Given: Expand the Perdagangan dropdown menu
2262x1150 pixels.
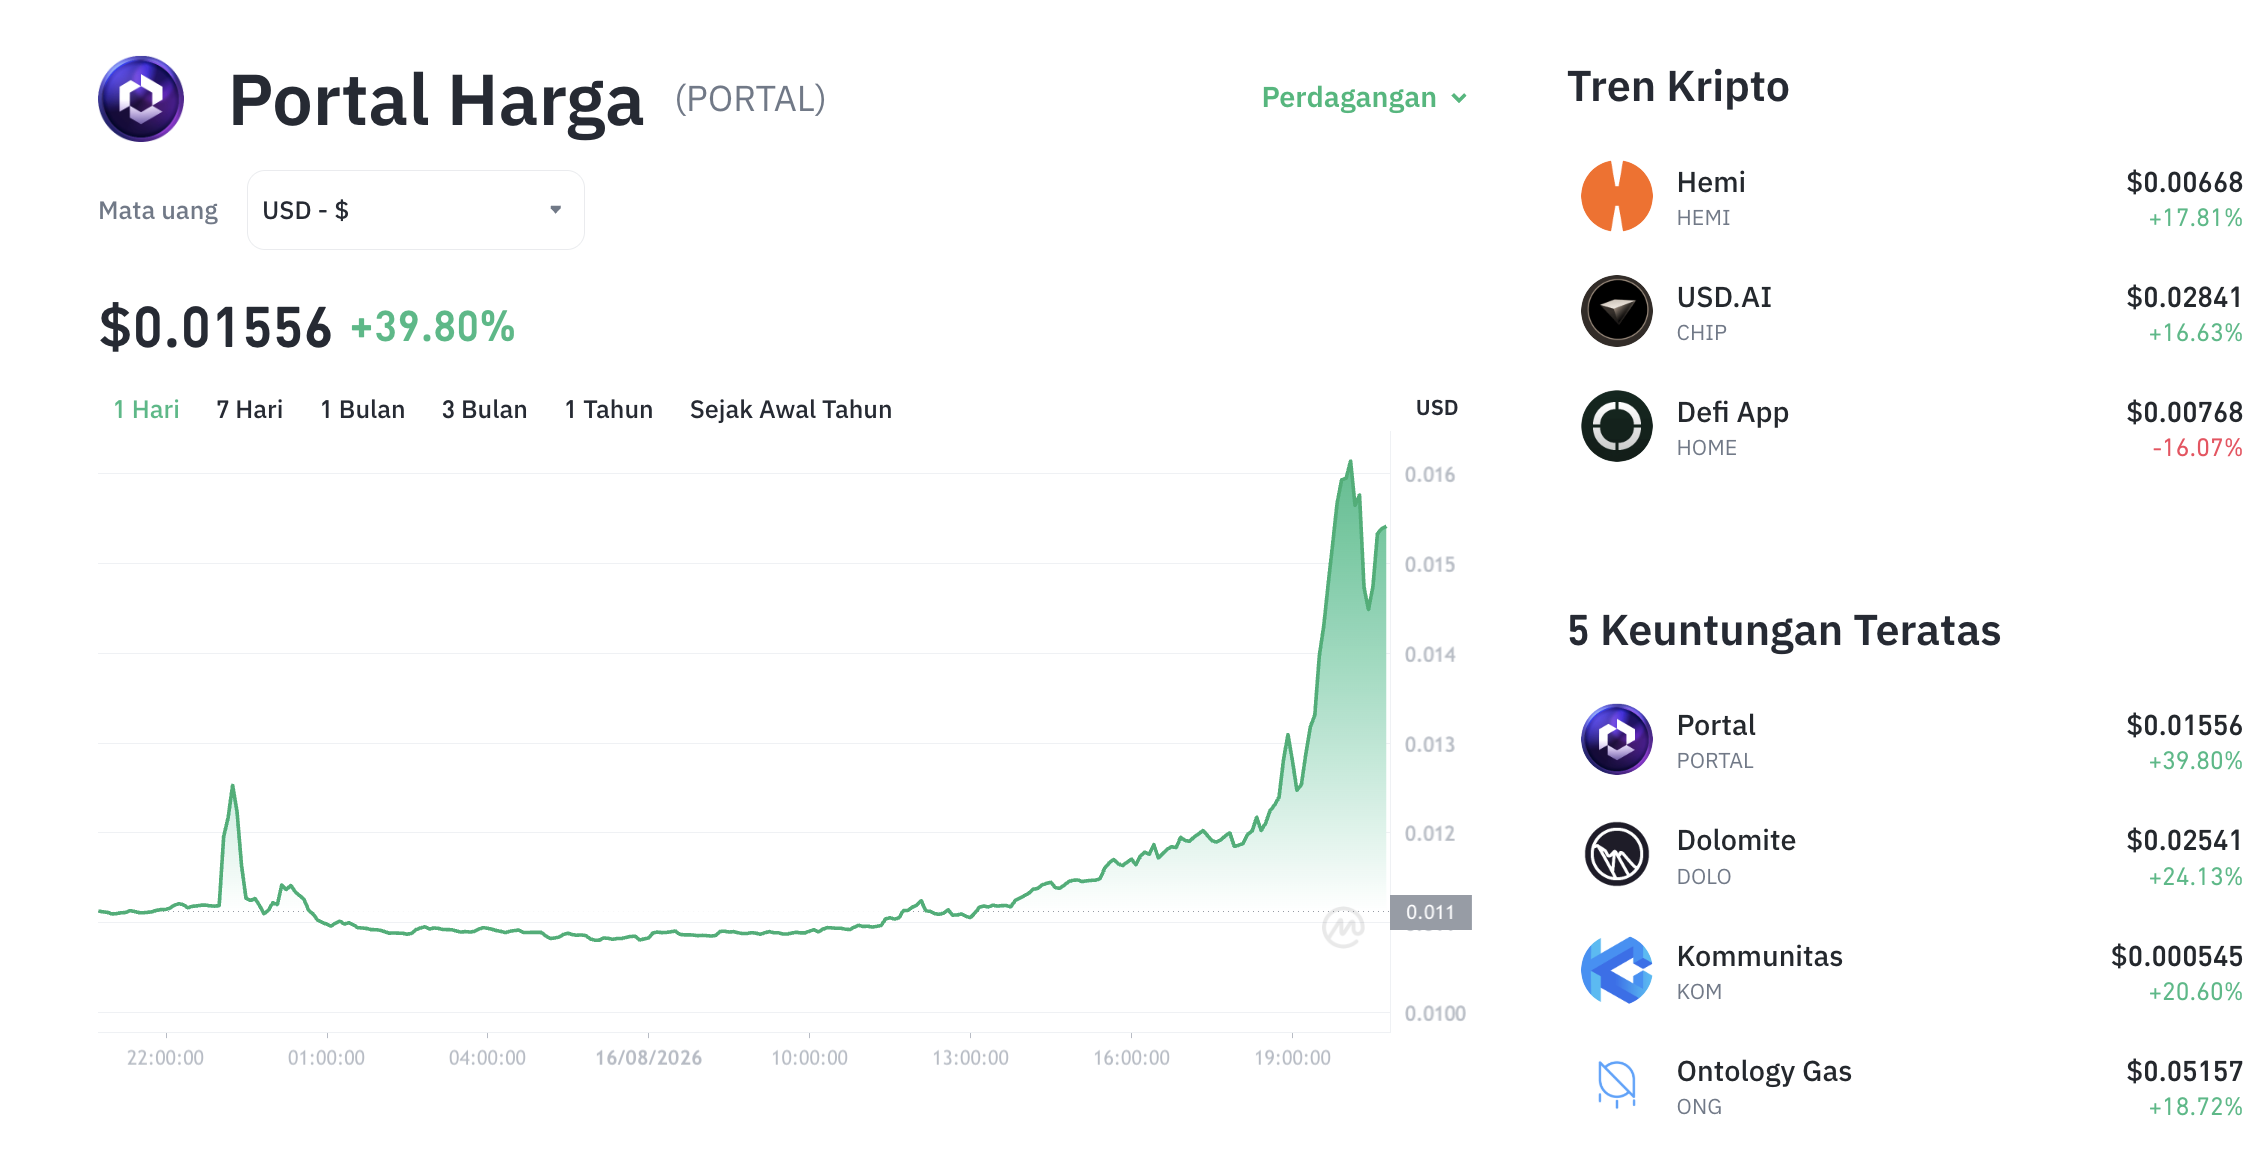Looking at the screenshot, I should (x=1364, y=97).
